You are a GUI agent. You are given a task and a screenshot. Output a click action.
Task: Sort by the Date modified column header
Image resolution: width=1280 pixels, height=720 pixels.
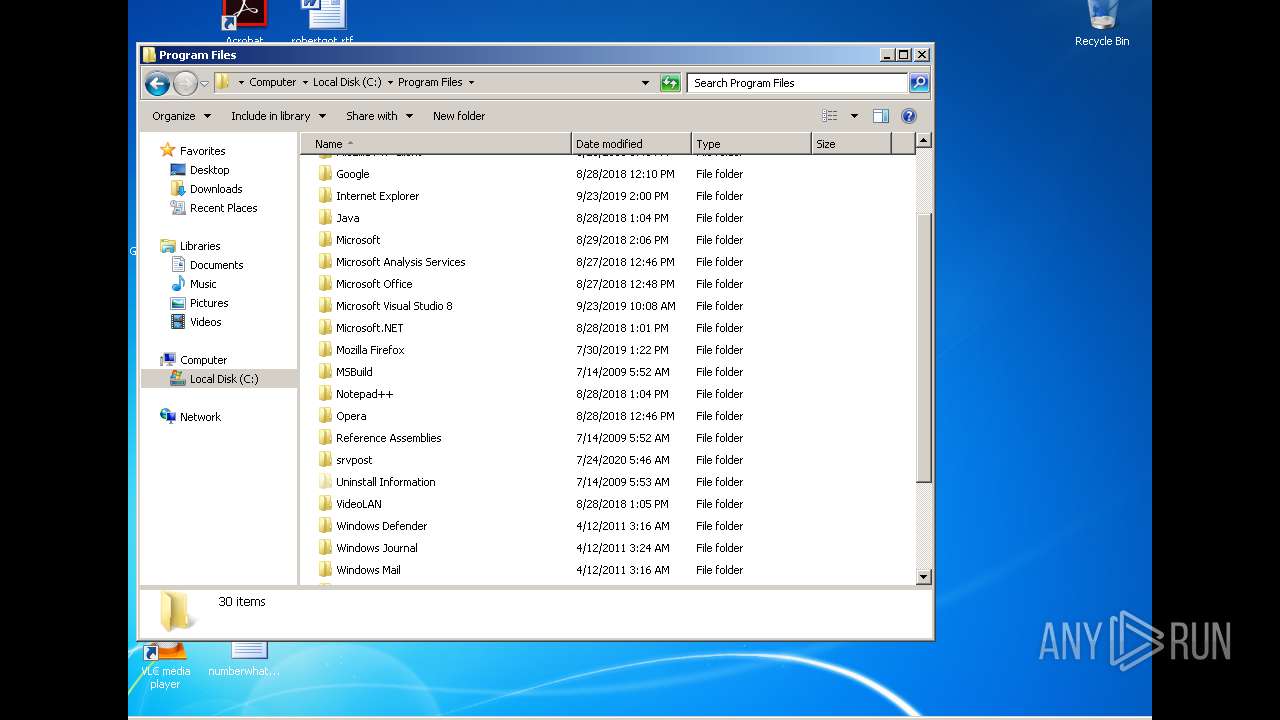(x=631, y=144)
